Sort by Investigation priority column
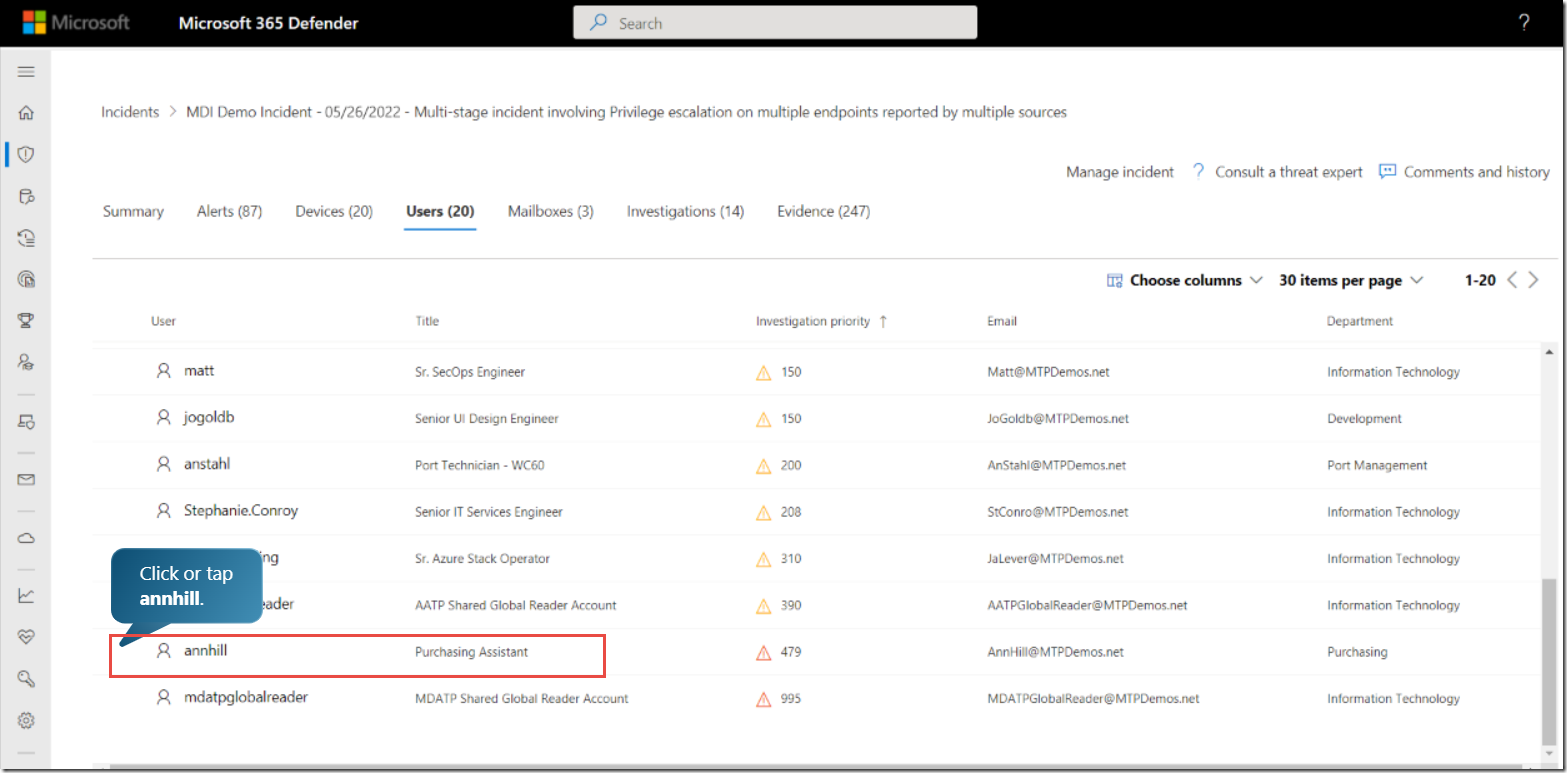 (822, 321)
